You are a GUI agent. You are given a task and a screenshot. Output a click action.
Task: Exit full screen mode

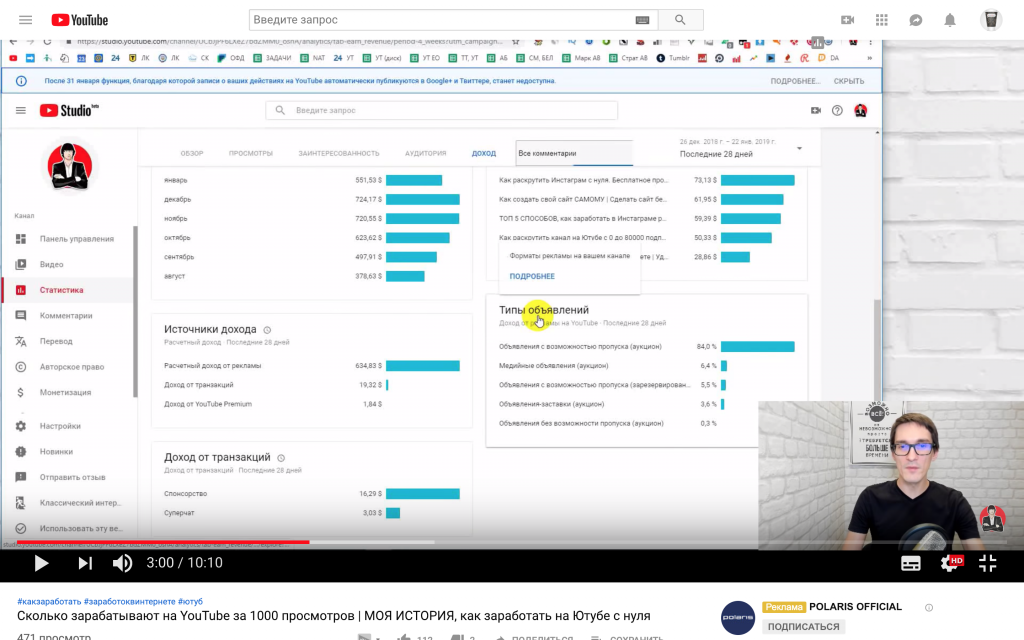click(x=987, y=563)
